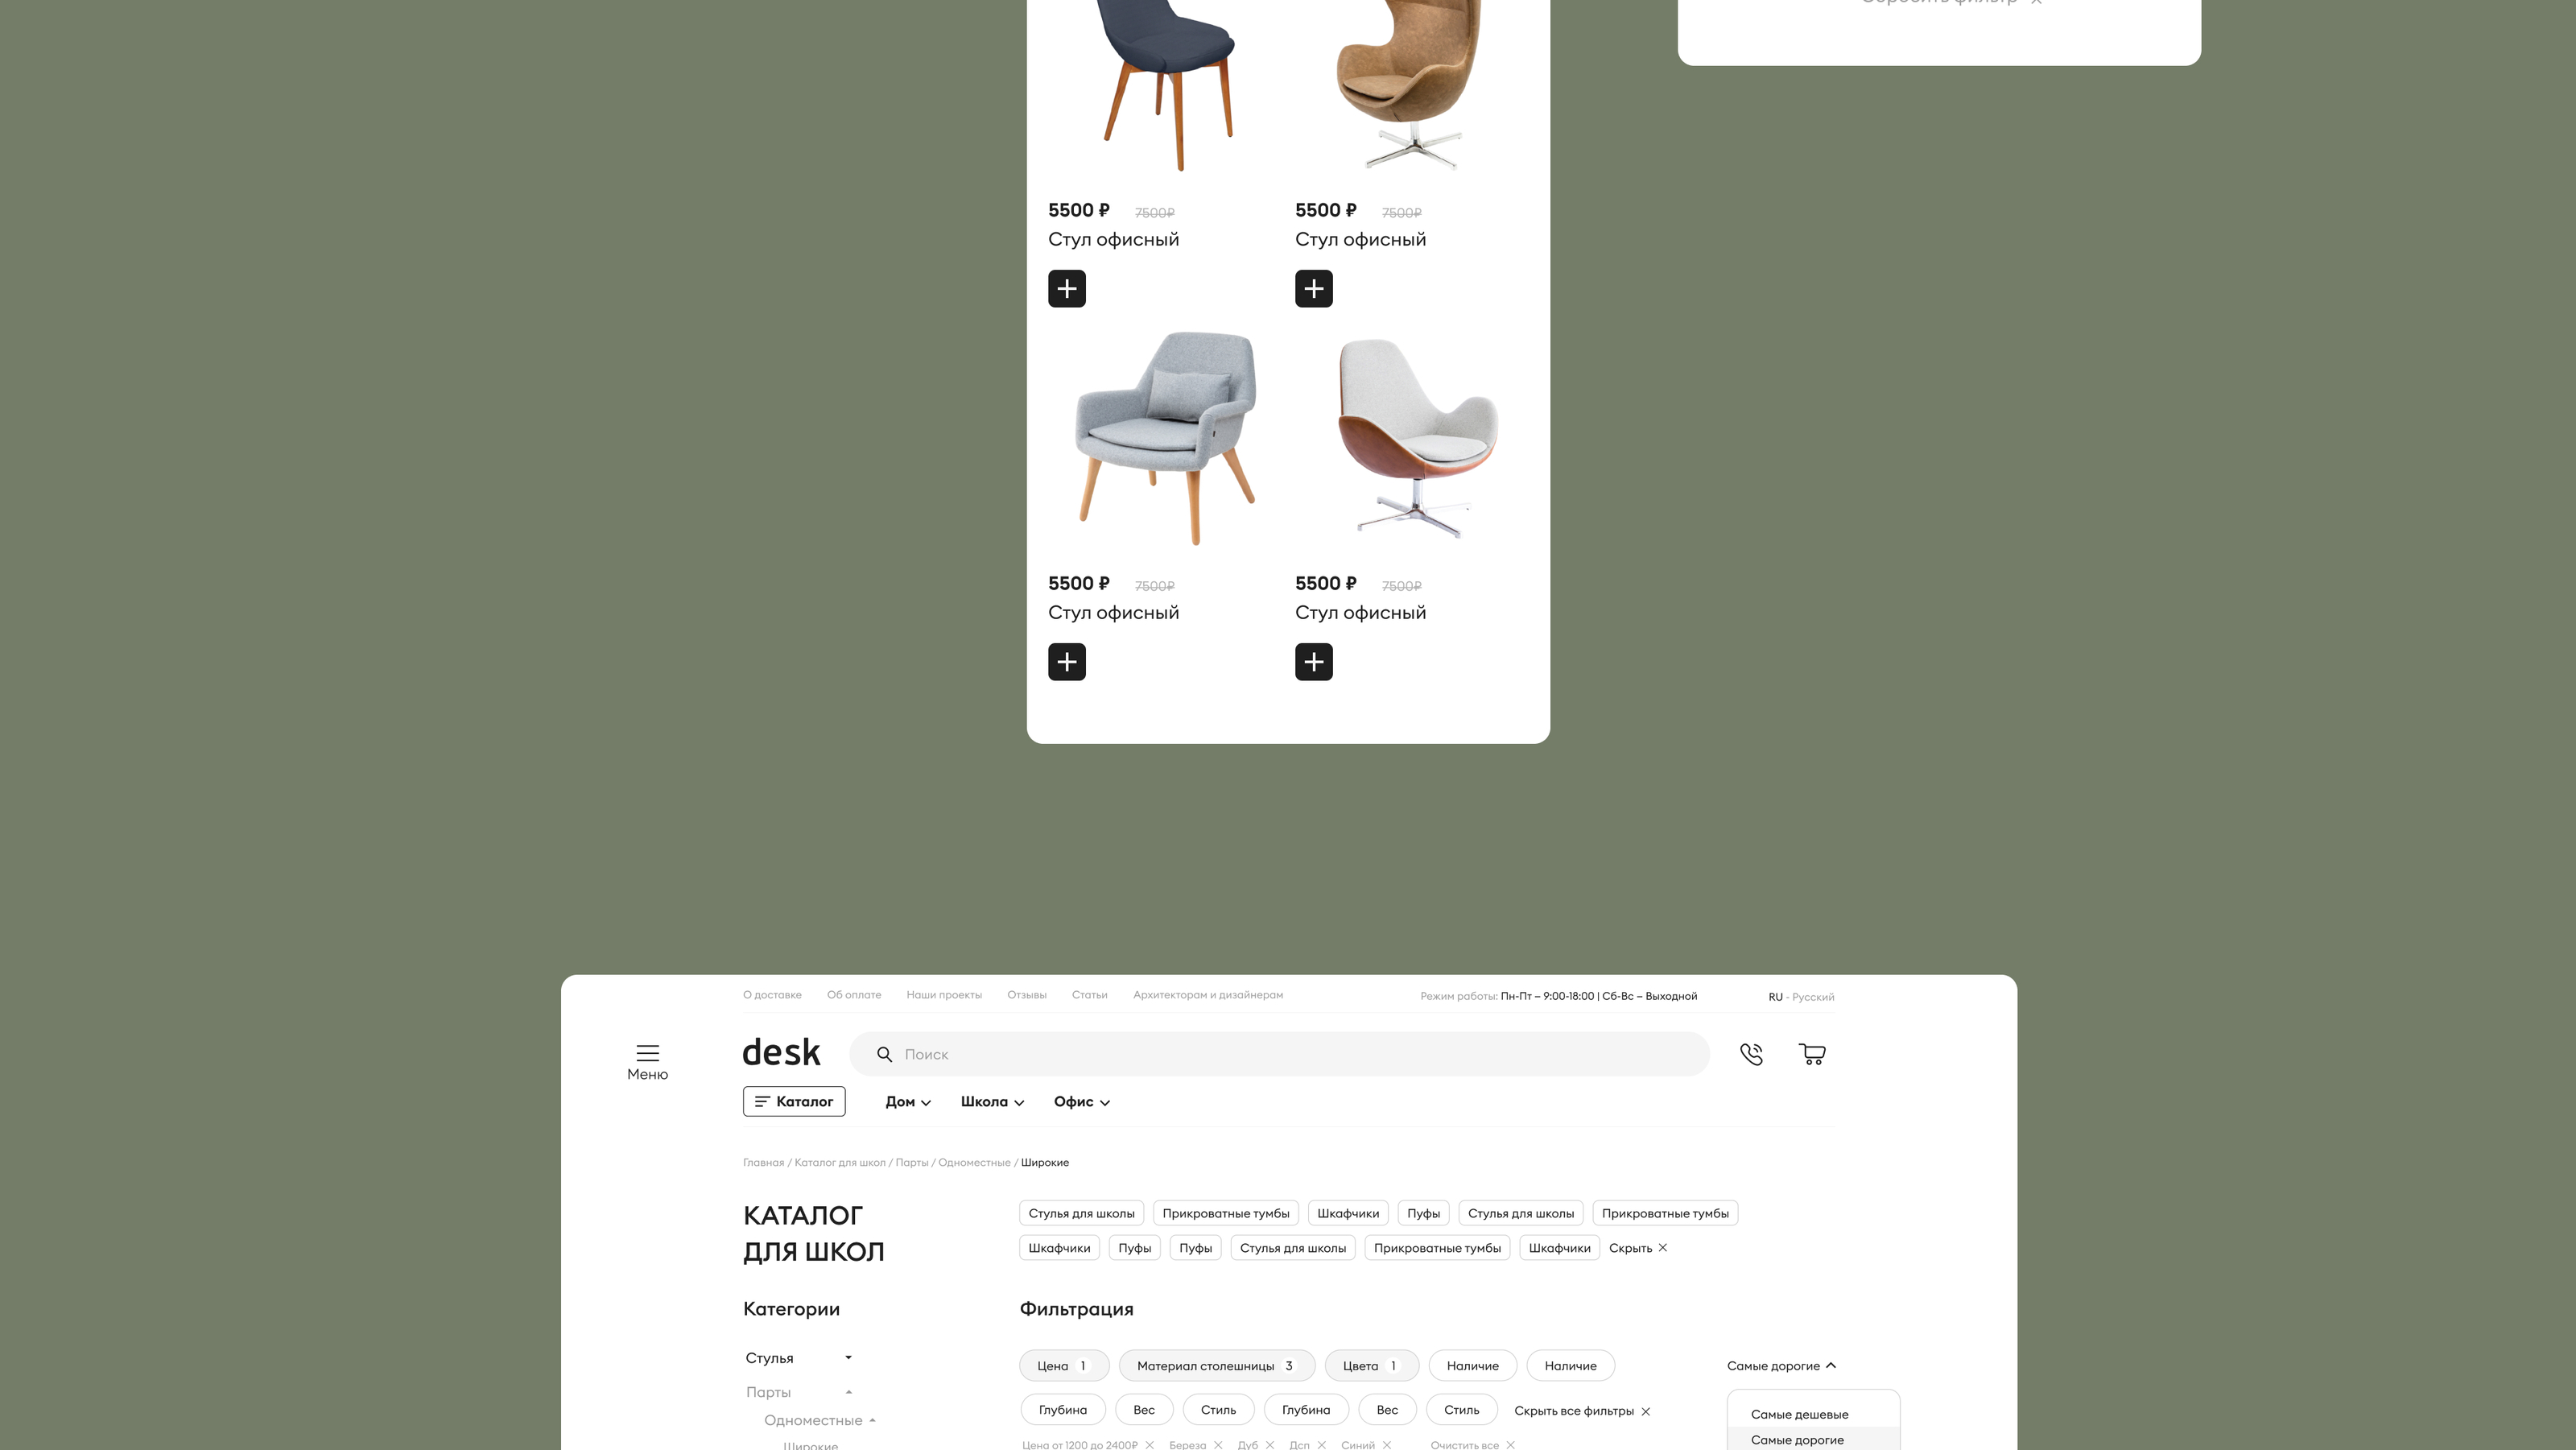Open the Дом navigation menu
Screen dimensions: 2576x1450
pyautogui.click(x=908, y=1102)
